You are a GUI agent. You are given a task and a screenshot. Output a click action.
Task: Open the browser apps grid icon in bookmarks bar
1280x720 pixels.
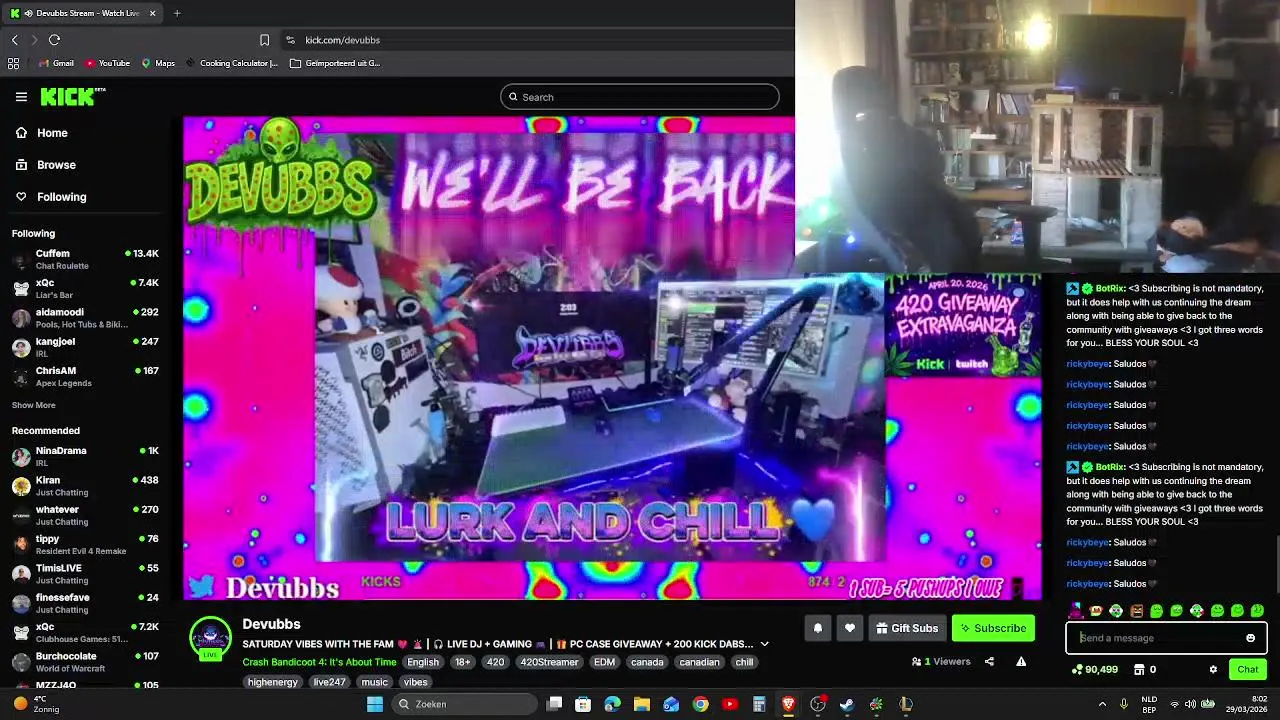13,63
